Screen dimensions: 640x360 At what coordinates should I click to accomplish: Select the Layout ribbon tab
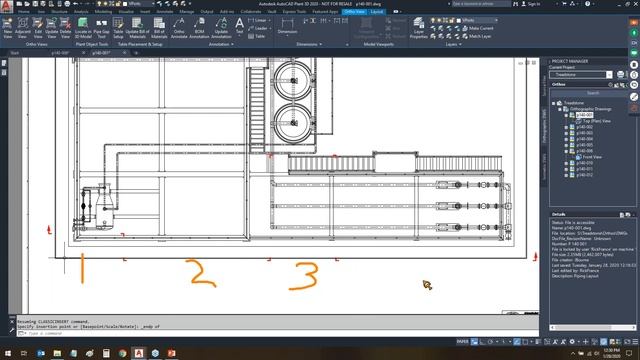tap(376, 12)
